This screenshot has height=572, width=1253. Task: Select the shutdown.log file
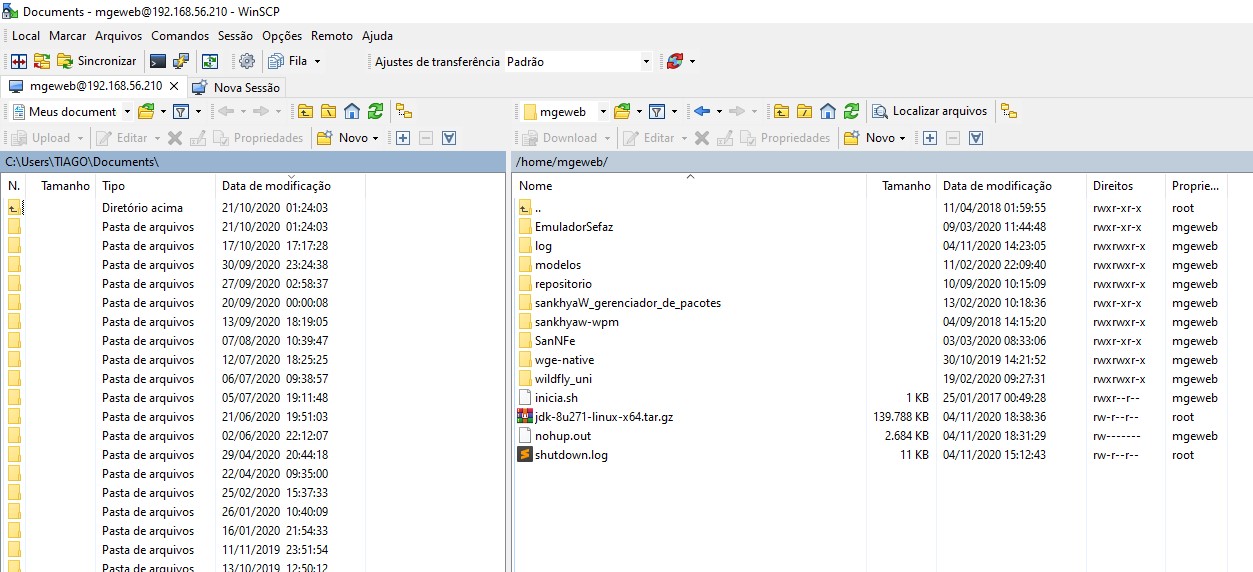571,455
